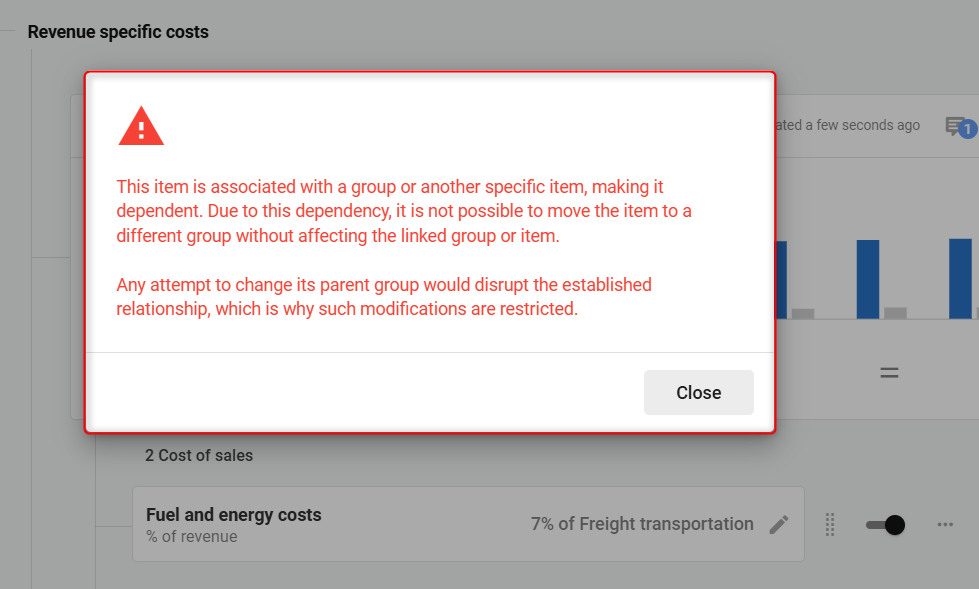Click the blue notification badge showing 1

[967, 129]
